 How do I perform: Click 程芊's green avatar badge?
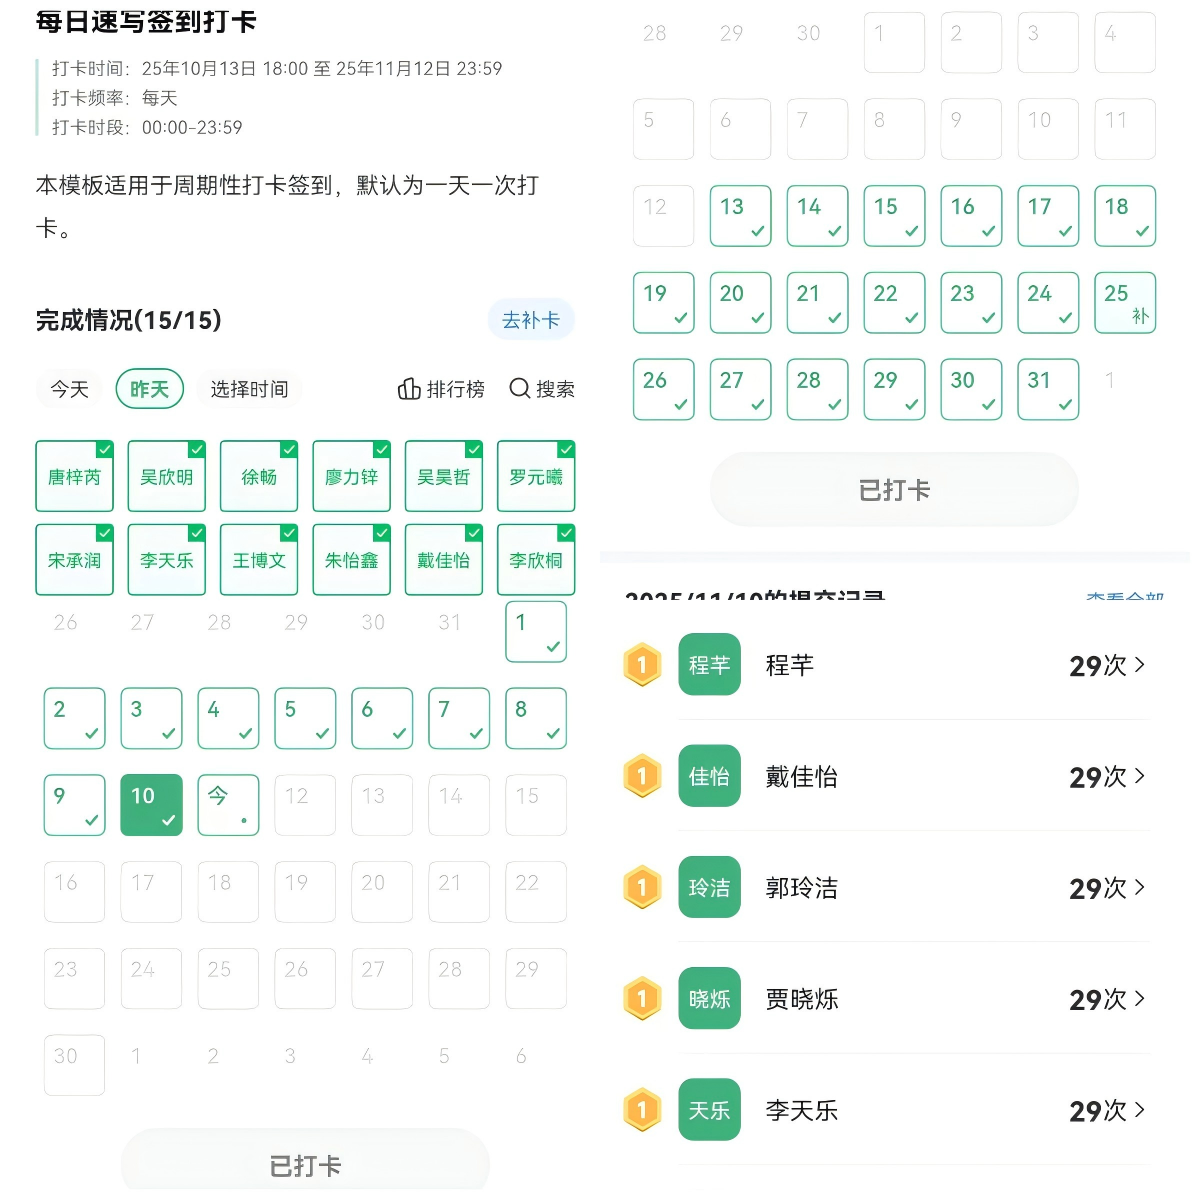pyautogui.click(x=709, y=665)
